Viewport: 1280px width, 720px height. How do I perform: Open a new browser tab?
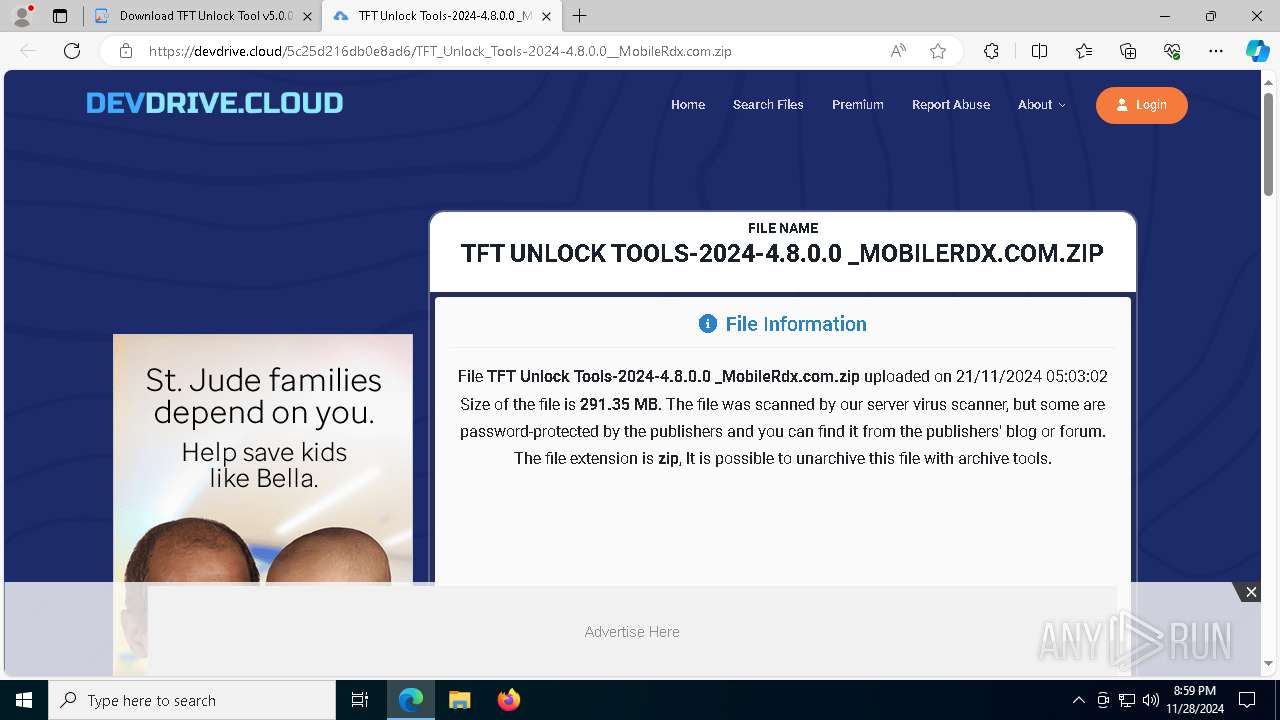click(580, 16)
